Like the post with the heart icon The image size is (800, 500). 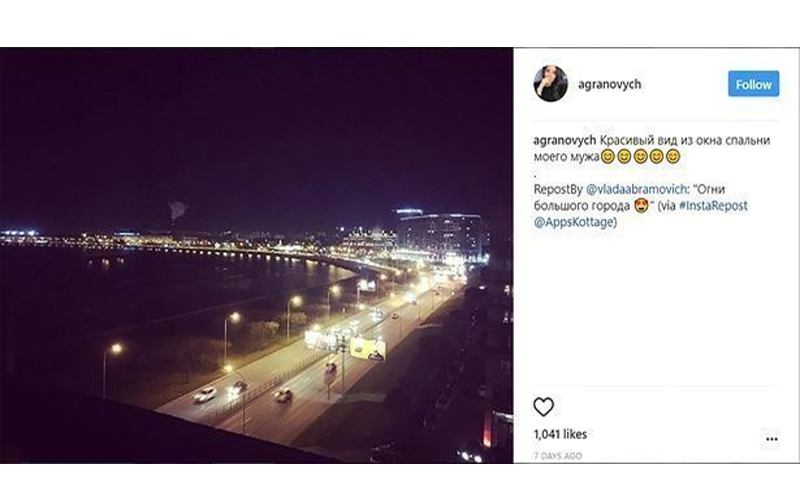543,407
